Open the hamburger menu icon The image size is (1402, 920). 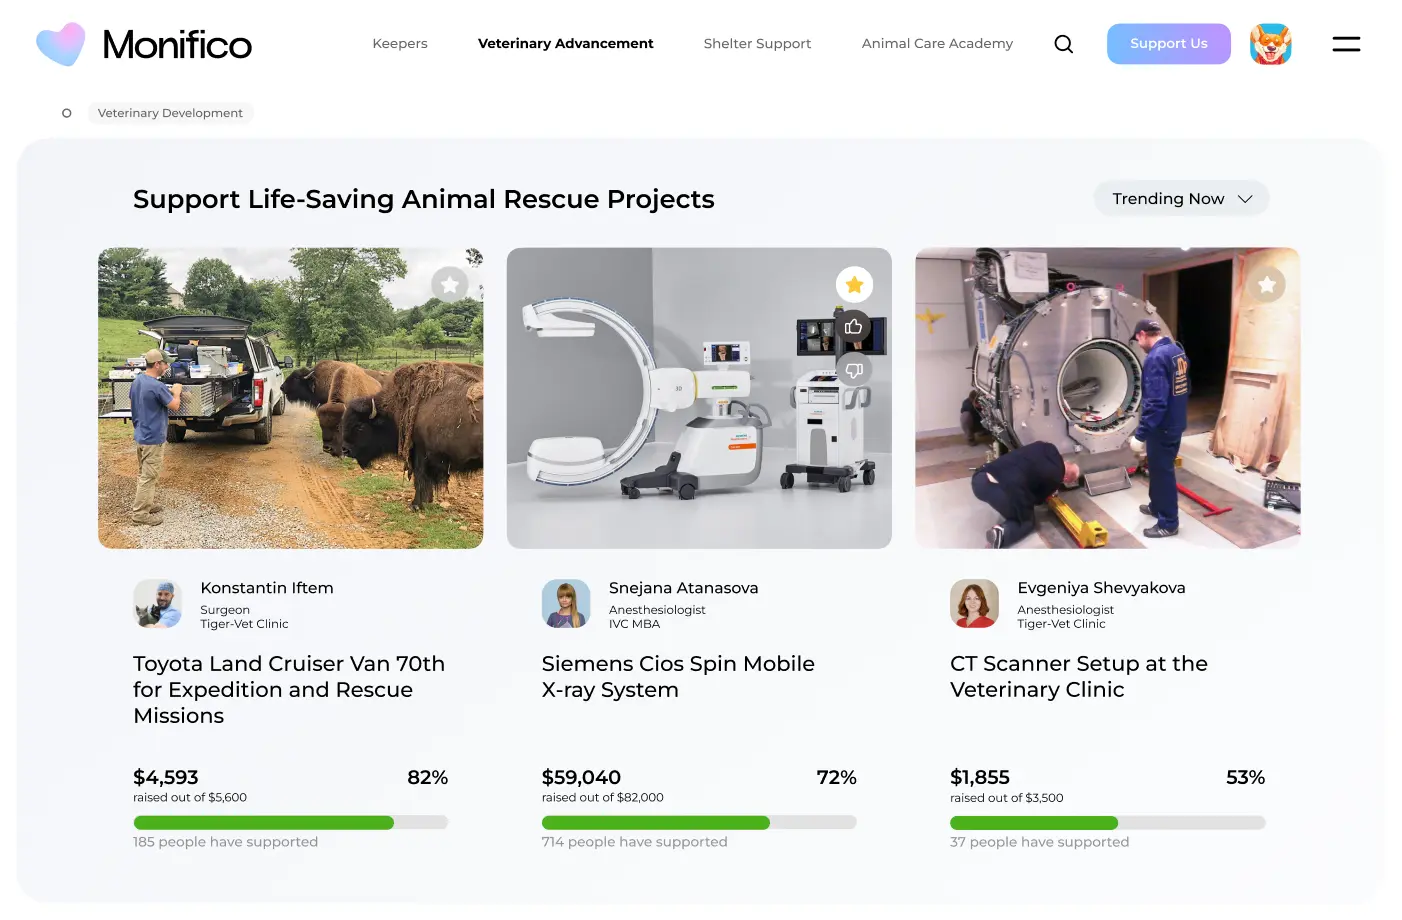[x=1346, y=44]
